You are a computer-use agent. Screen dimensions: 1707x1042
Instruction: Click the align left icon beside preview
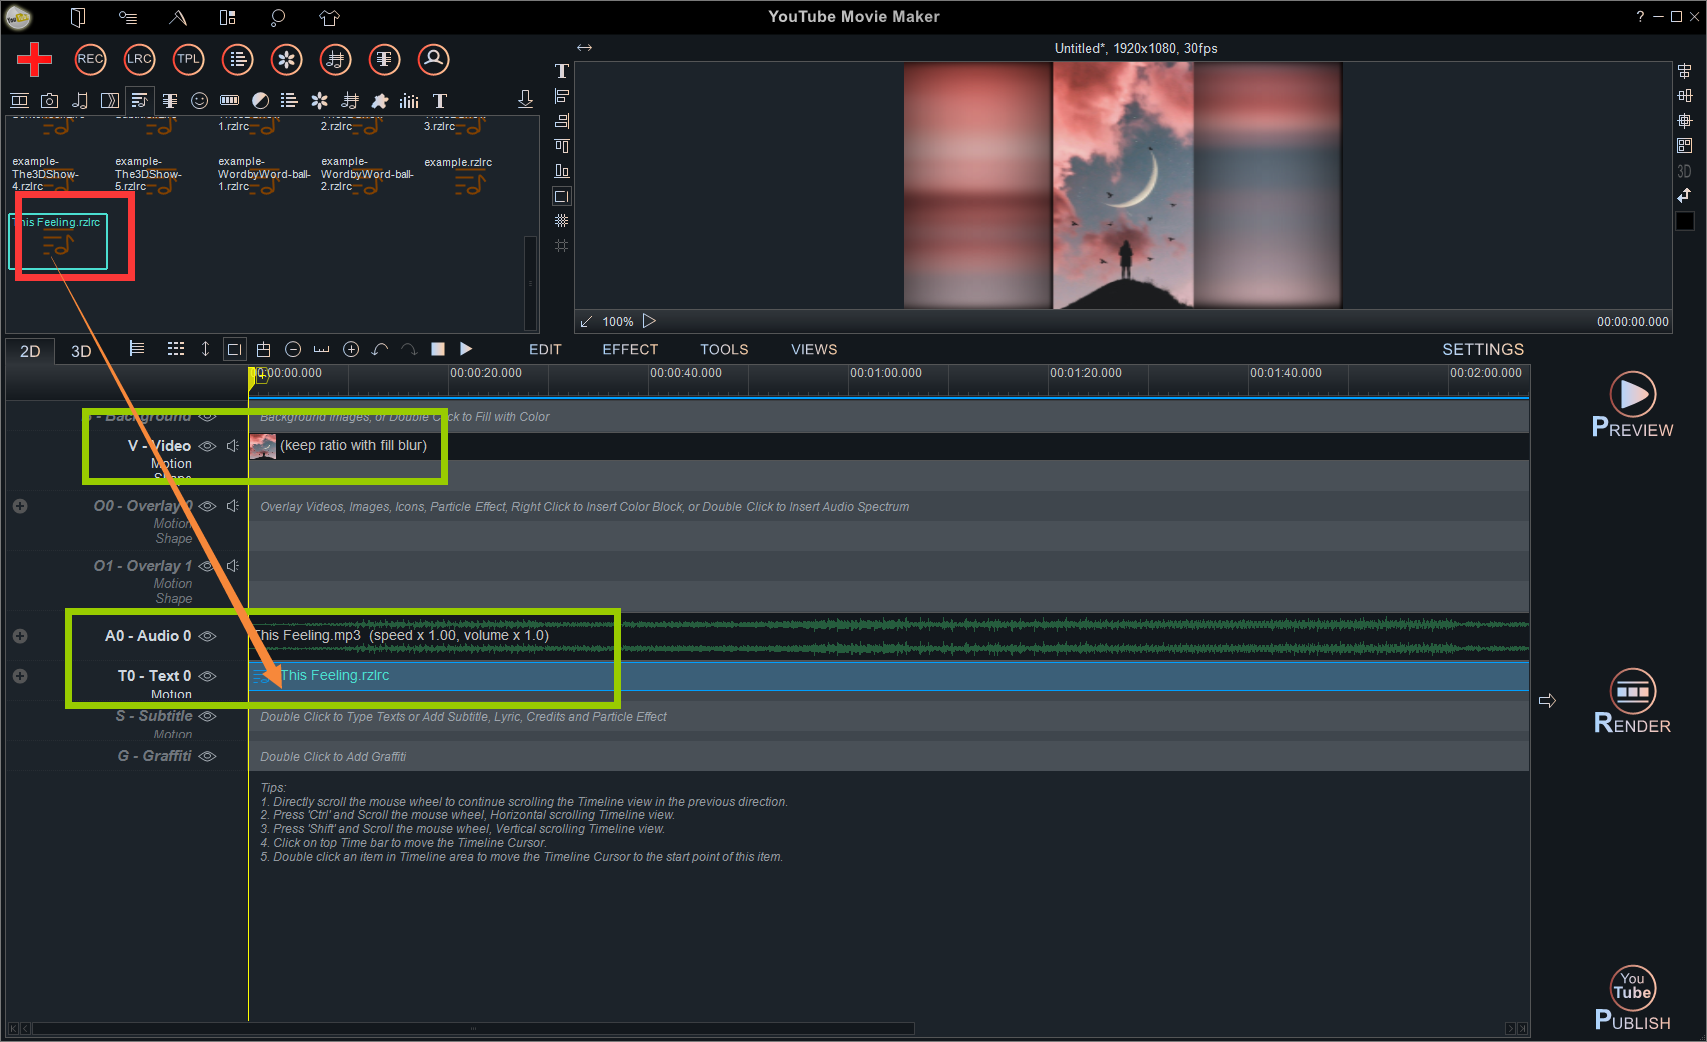562,96
